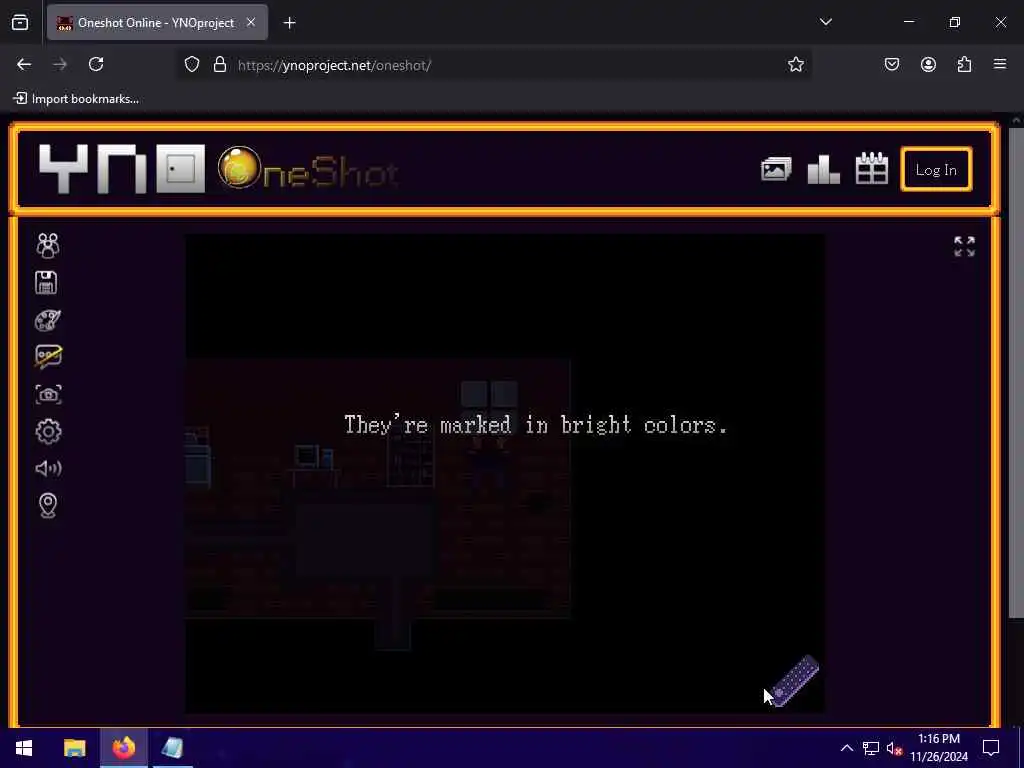Open the location map pin icon

click(x=48, y=505)
